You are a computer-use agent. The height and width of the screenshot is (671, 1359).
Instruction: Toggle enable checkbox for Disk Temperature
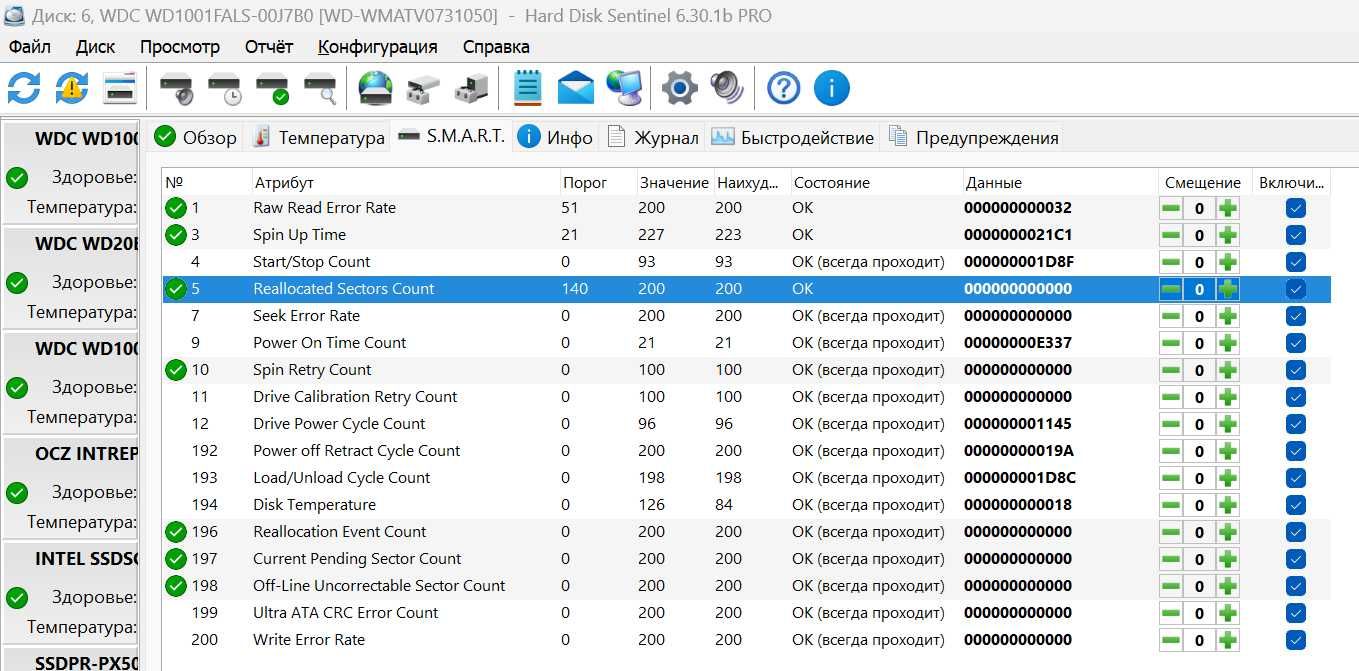[x=1296, y=505]
